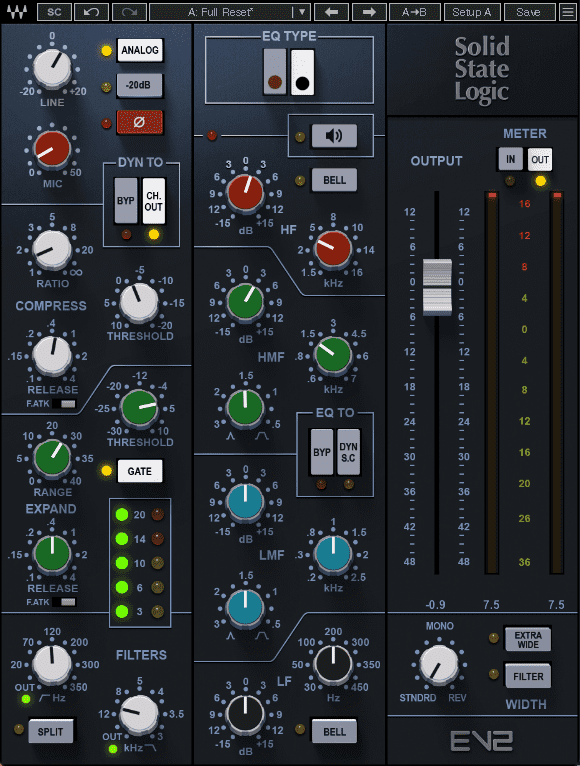The width and height of the screenshot is (580, 766).
Task: Set meter to IN
Action: coord(510,159)
